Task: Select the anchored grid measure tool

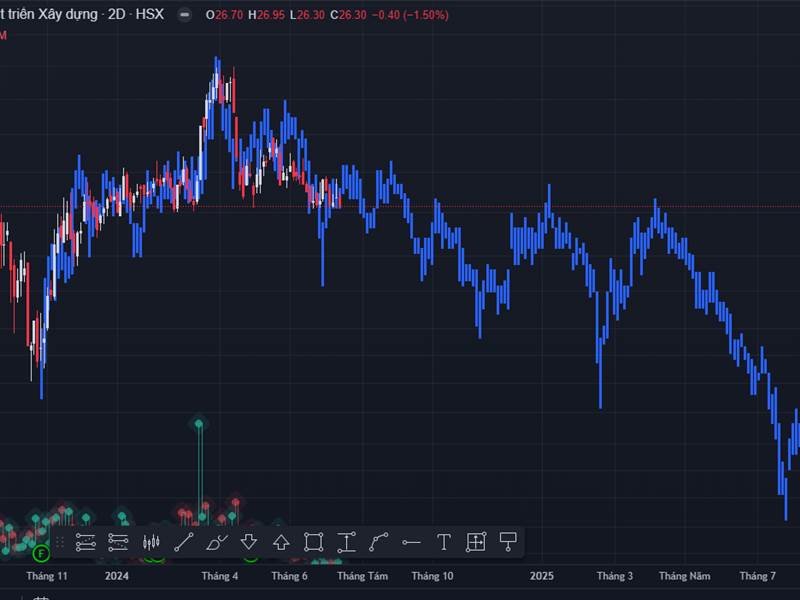Action: pyautogui.click(x=476, y=542)
